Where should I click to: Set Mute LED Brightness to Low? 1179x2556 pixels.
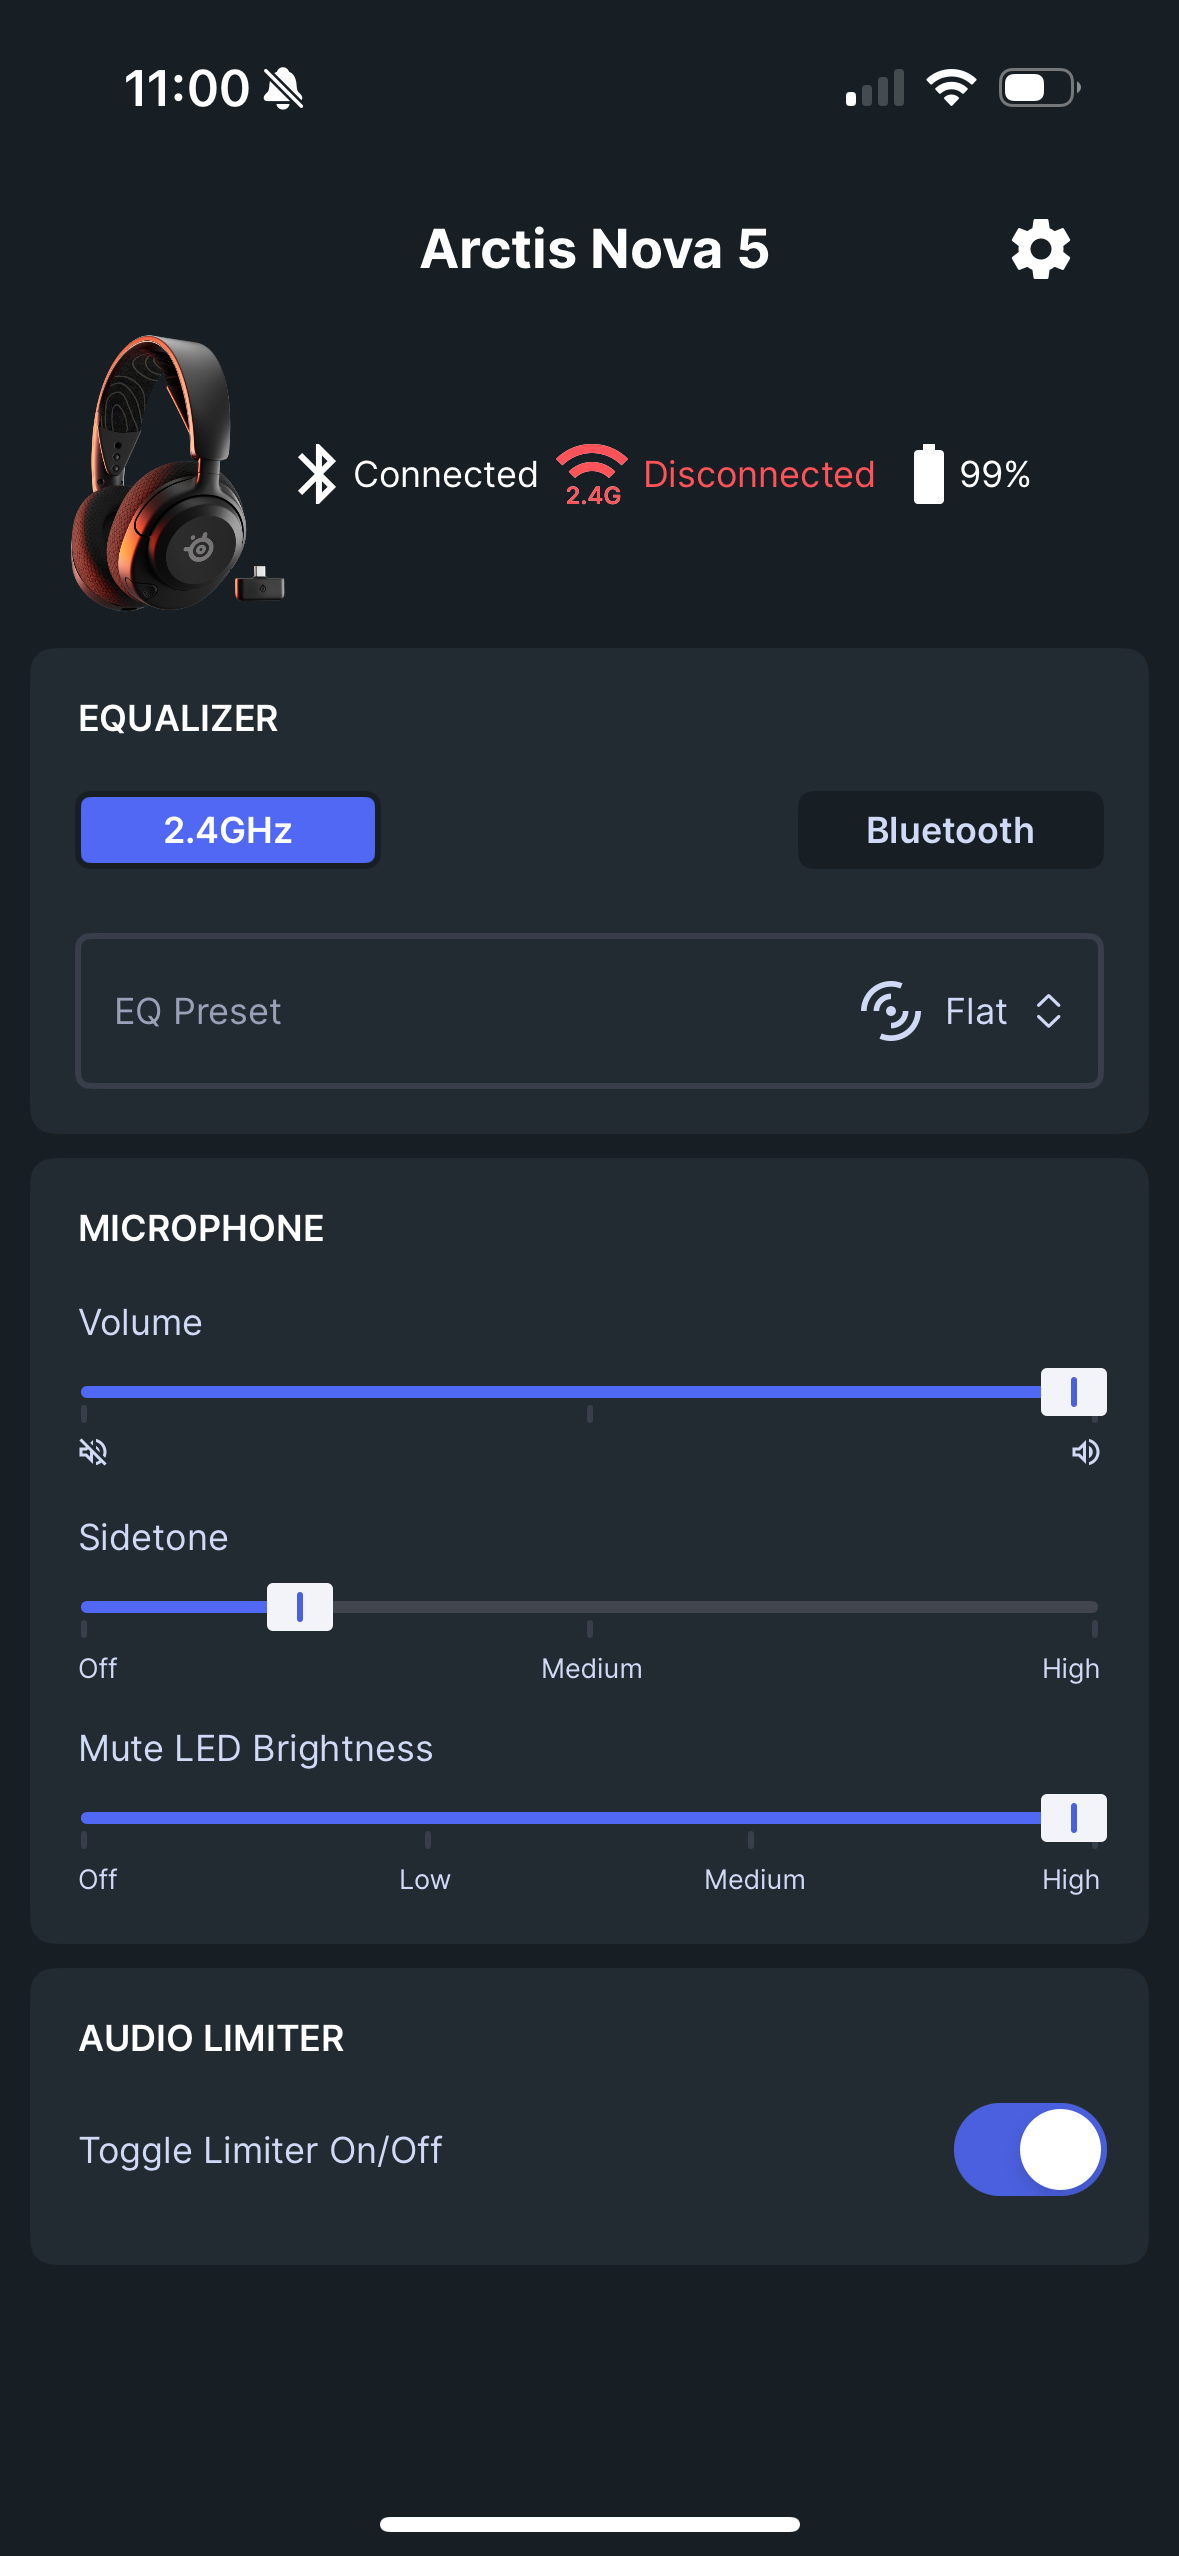pyautogui.click(x=427, y=1818)
